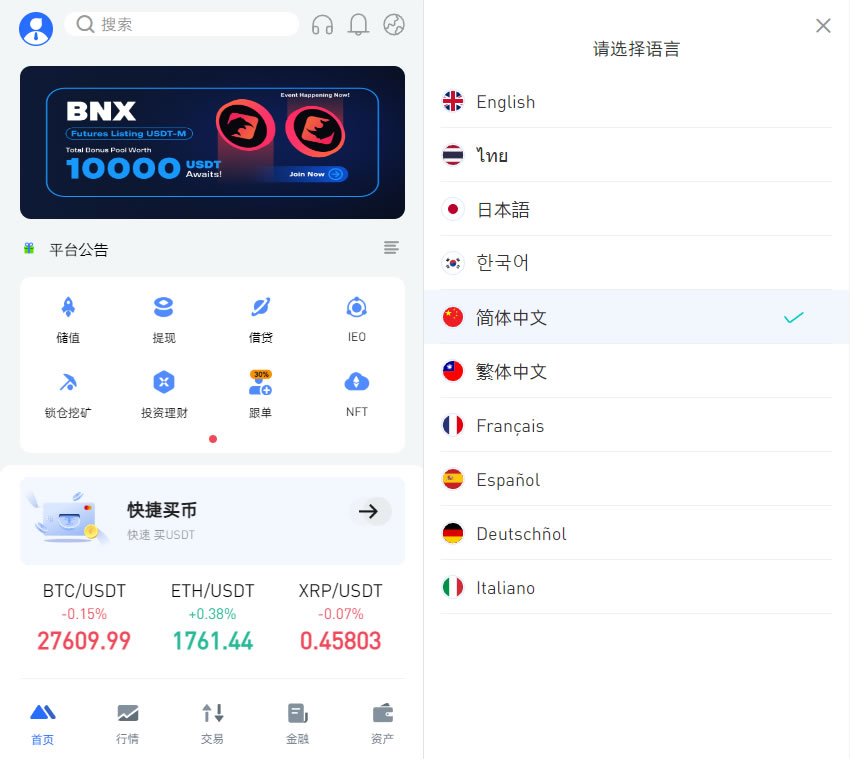Open 投资理财 investment hexagon icon
The height and width of the screenshot is (759, 850).
coord(164,382)
